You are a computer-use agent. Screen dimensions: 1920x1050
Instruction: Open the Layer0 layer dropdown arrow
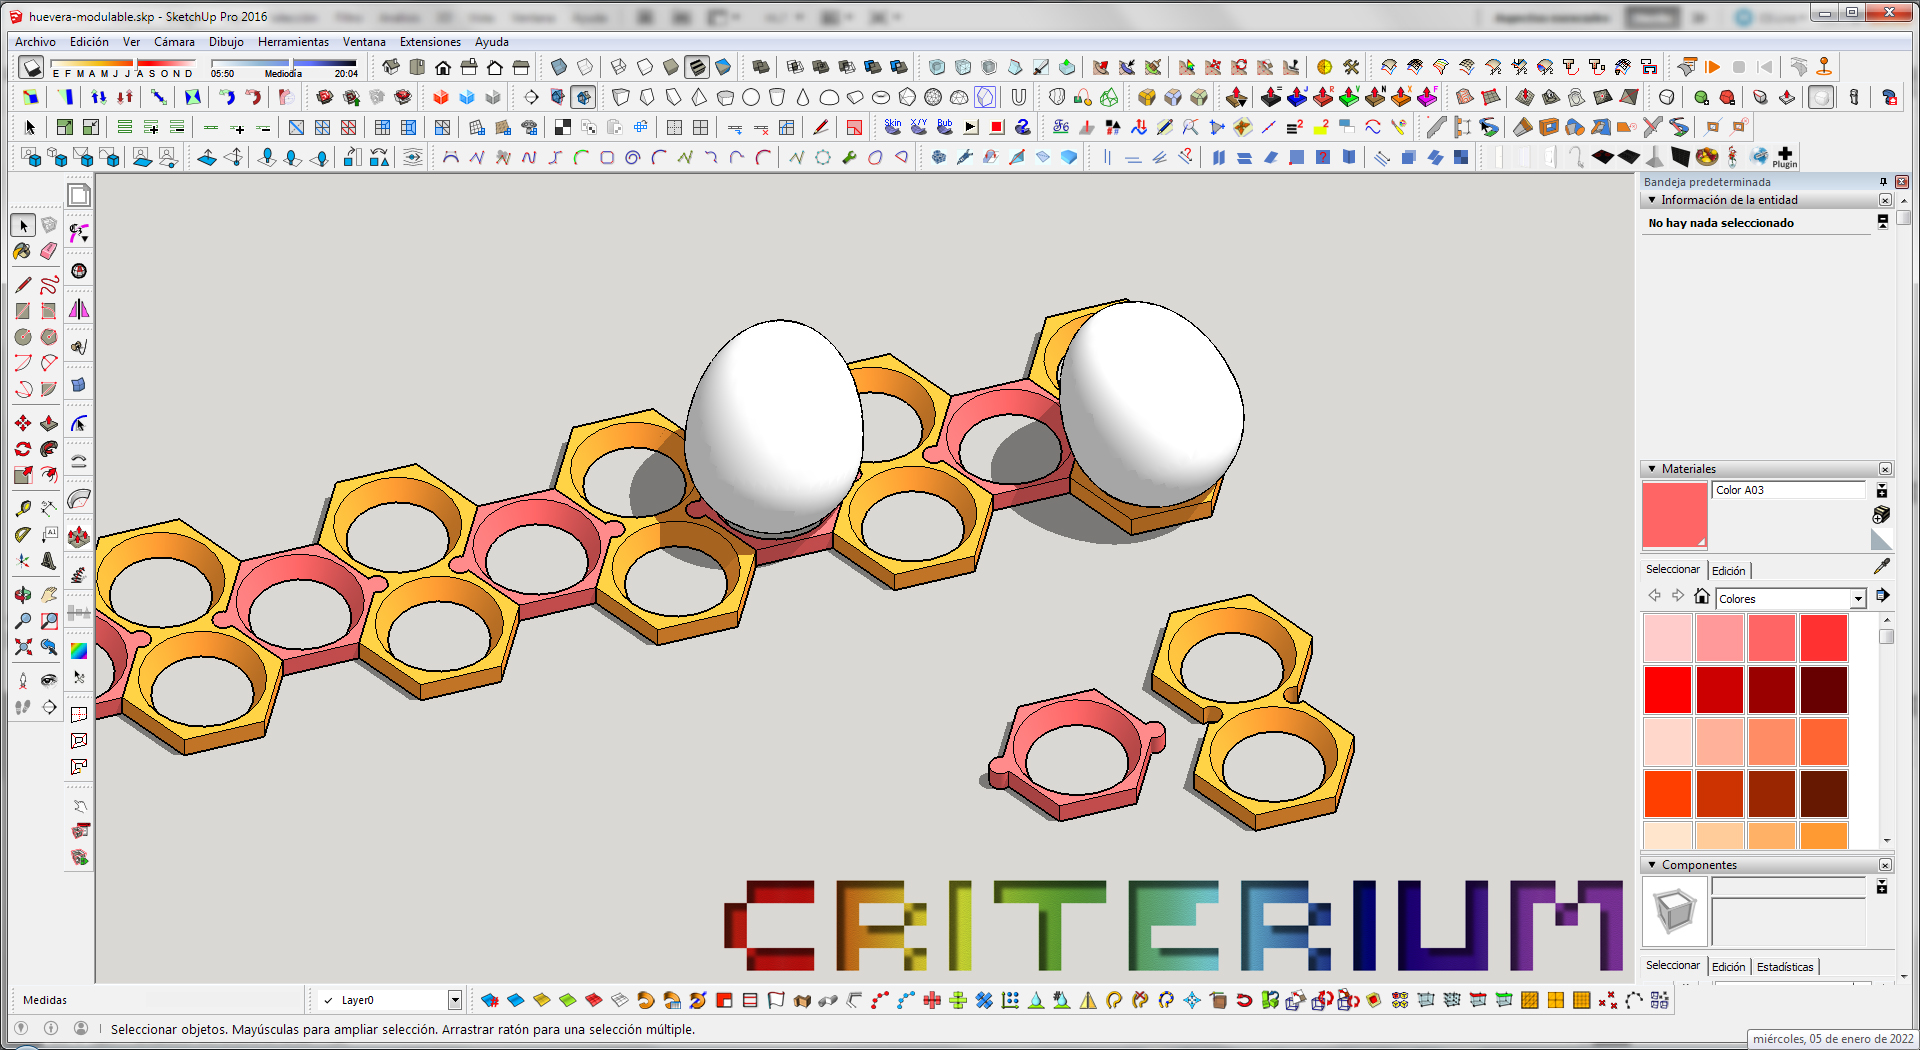[454, 1000]
